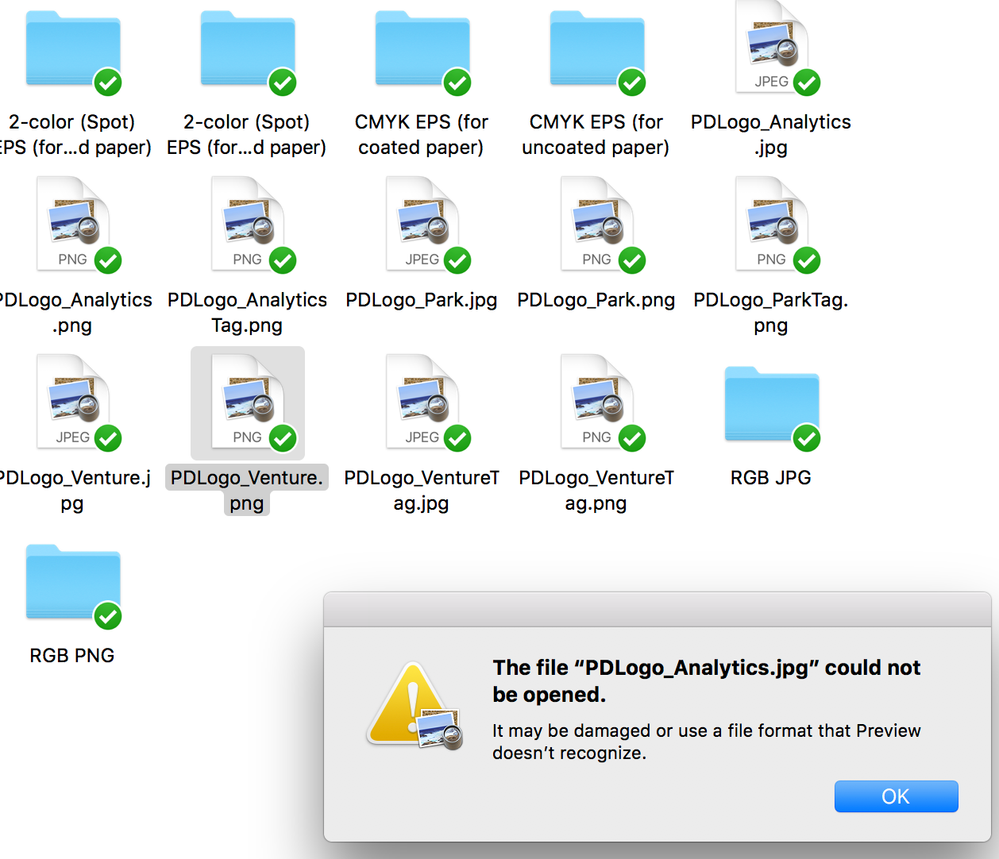Screen dimensions: 999x859
Task: Select the second 2-color Spot EPS folder
Action: point(248,48)
